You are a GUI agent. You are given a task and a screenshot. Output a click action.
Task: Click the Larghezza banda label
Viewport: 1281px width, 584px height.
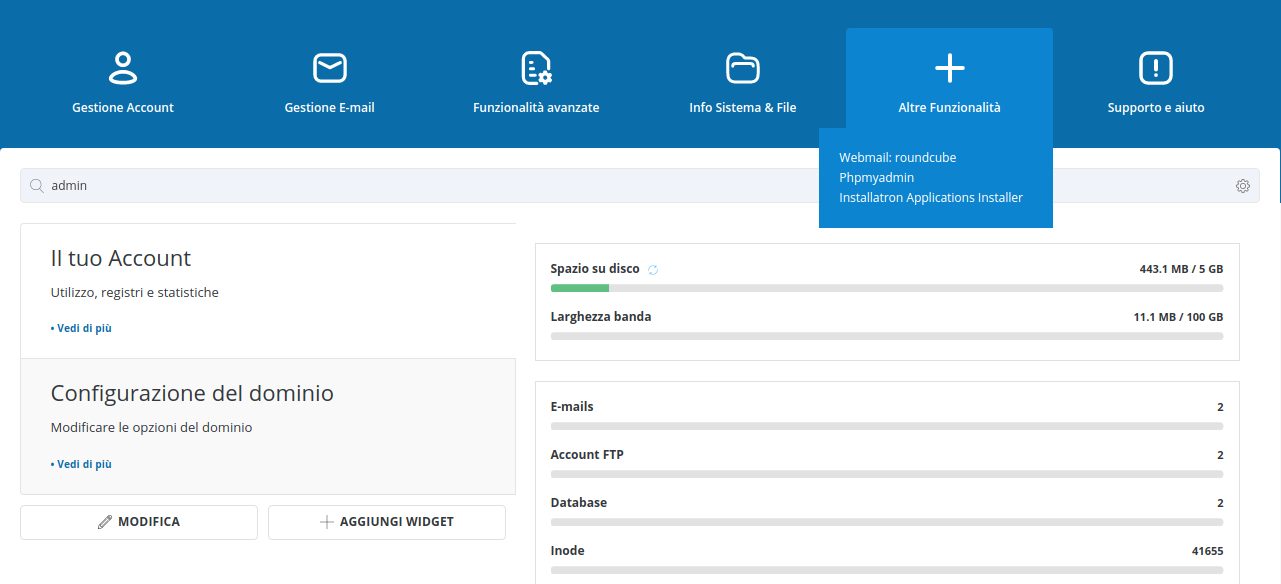(601, 317)
